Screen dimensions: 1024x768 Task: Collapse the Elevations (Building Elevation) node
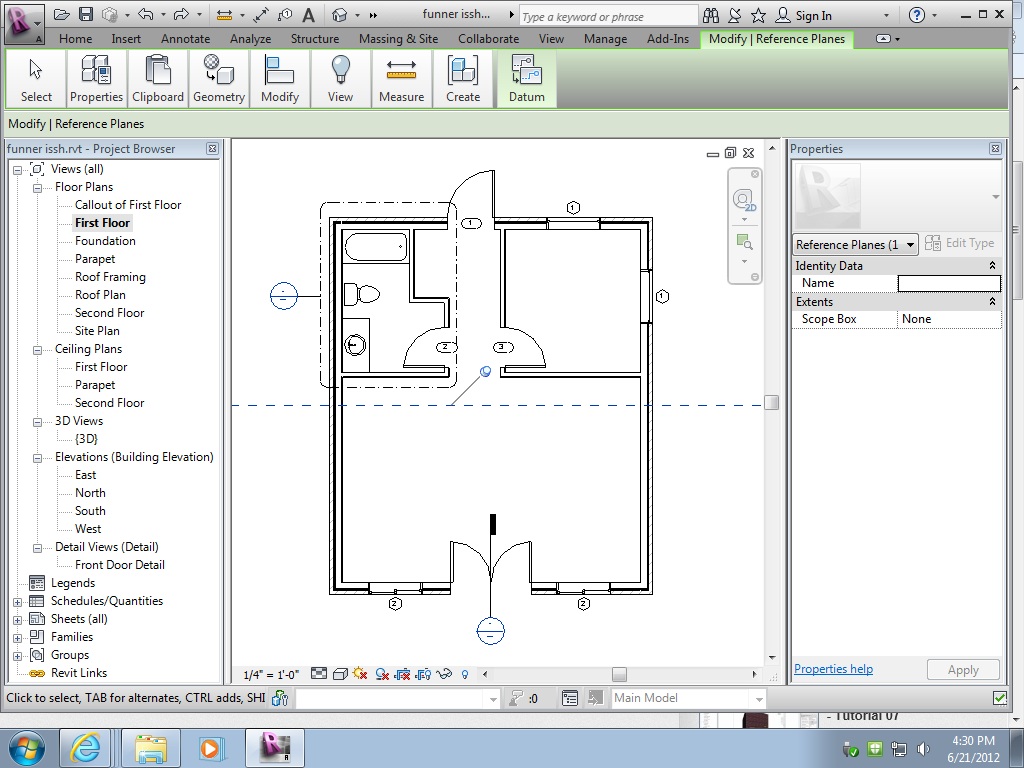click(38, 458)
